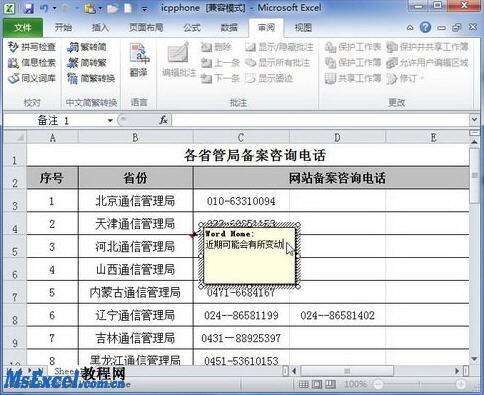Click the vertical scrollbar down arrow
484x395 pixels.
click(475, 359)
